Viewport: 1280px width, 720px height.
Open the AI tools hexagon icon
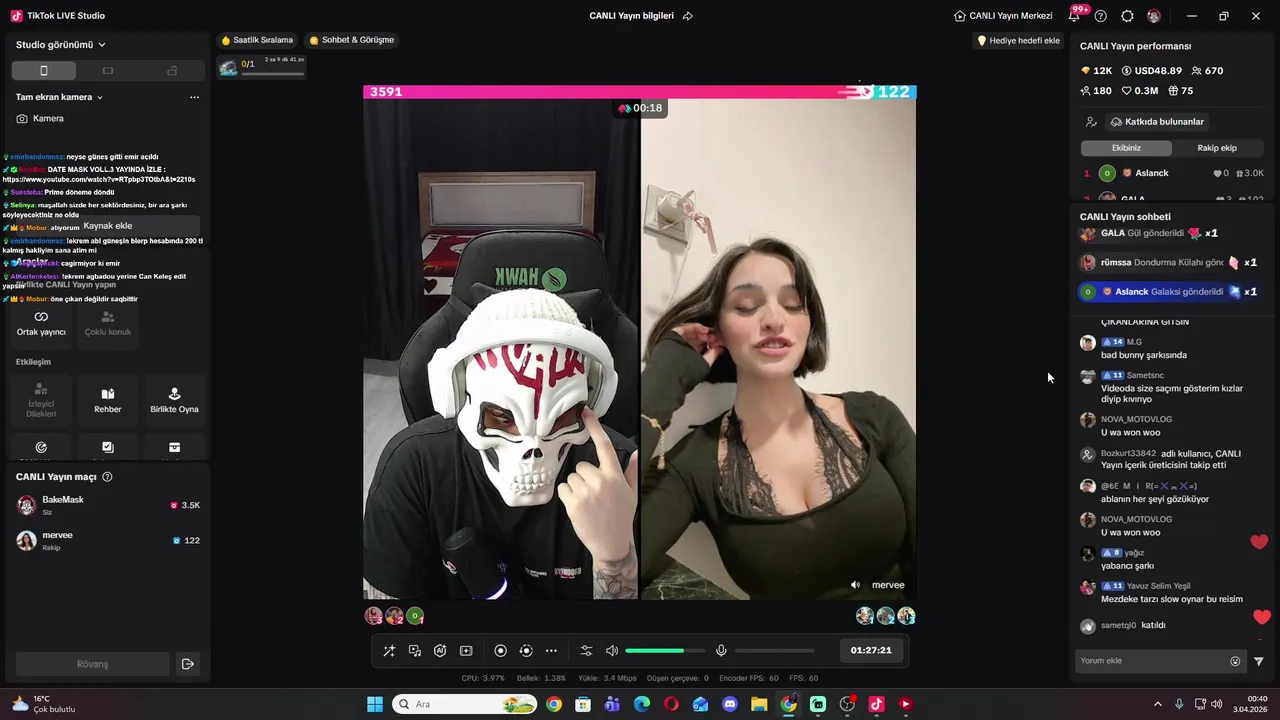(x=440, y=651)
